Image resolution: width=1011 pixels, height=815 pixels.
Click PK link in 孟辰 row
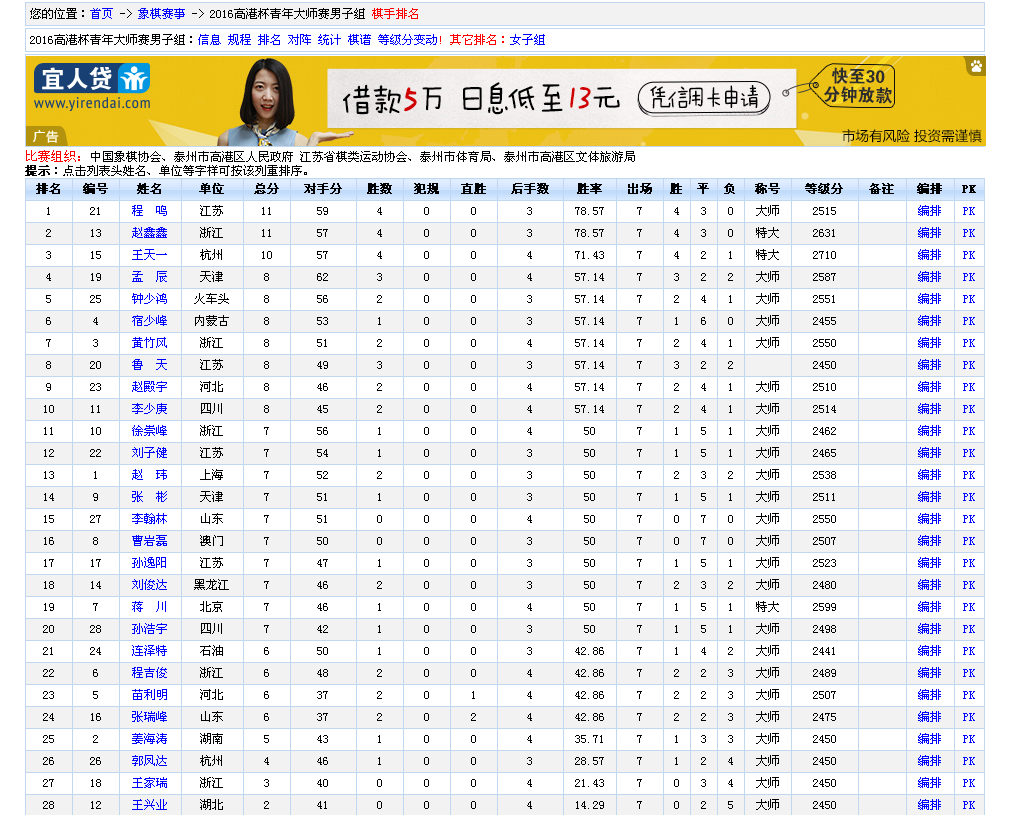(x=968, y=277)
